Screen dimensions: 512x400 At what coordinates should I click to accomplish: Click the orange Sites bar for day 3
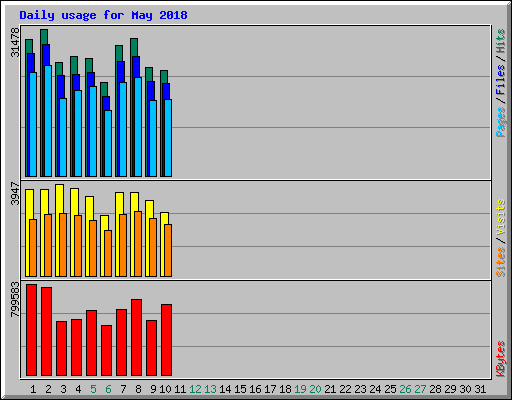[63, 245]
